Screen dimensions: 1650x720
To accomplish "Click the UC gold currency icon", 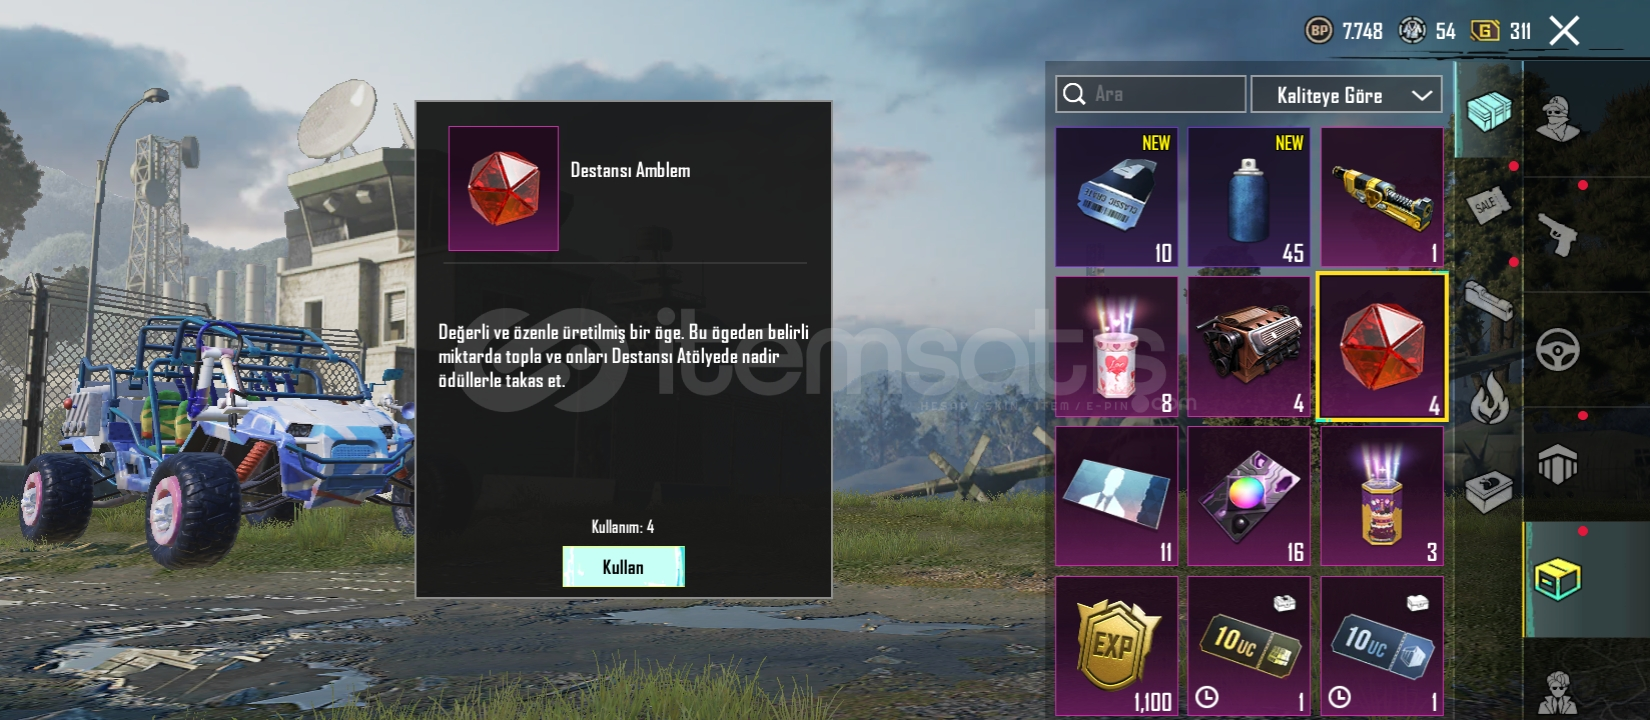I will point(1485,31).
